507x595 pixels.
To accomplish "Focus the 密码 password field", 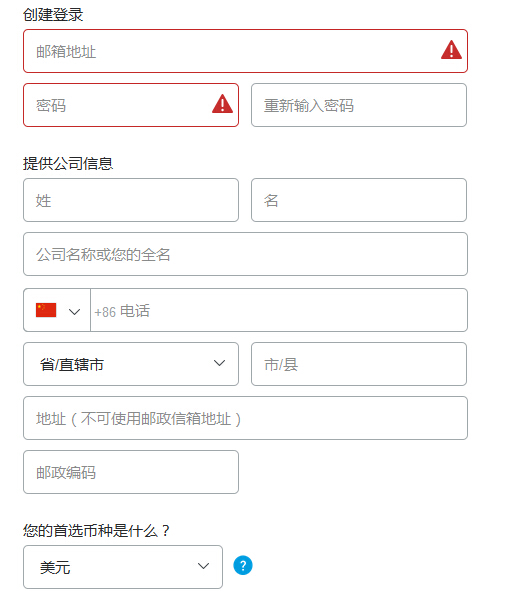I will click(131, 105).
